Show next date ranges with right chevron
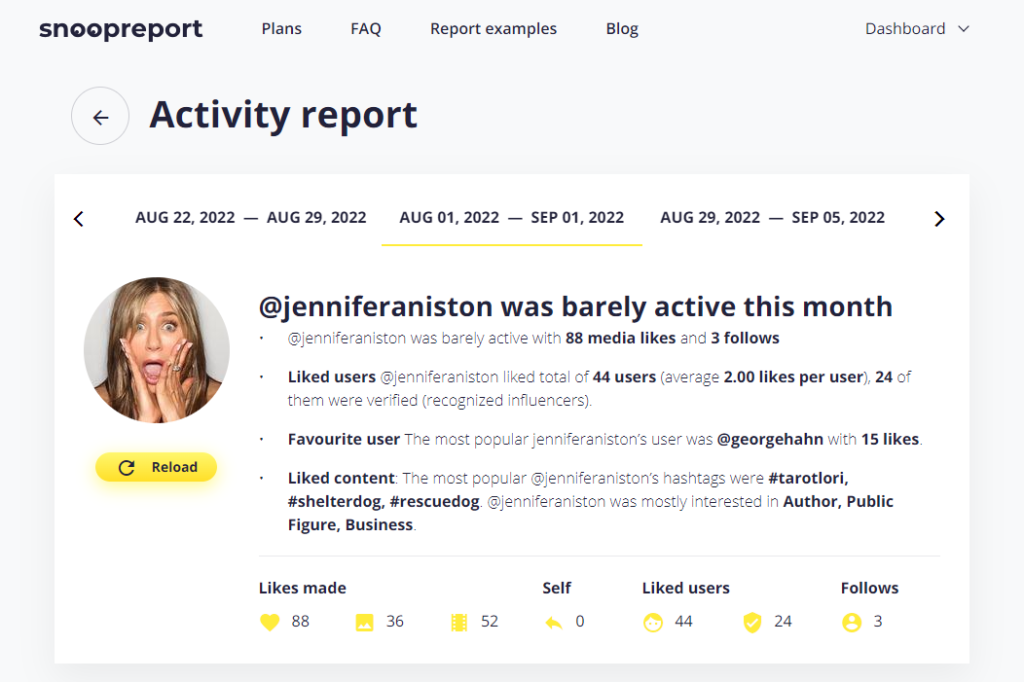 pos(939,219)
